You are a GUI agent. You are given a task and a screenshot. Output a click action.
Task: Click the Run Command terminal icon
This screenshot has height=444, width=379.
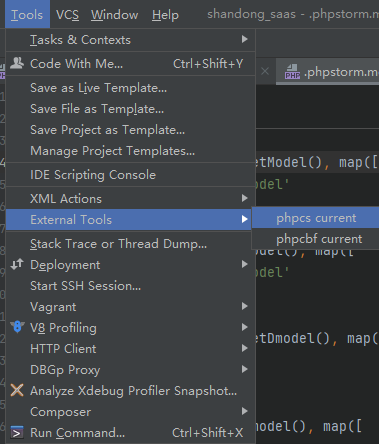17,432
